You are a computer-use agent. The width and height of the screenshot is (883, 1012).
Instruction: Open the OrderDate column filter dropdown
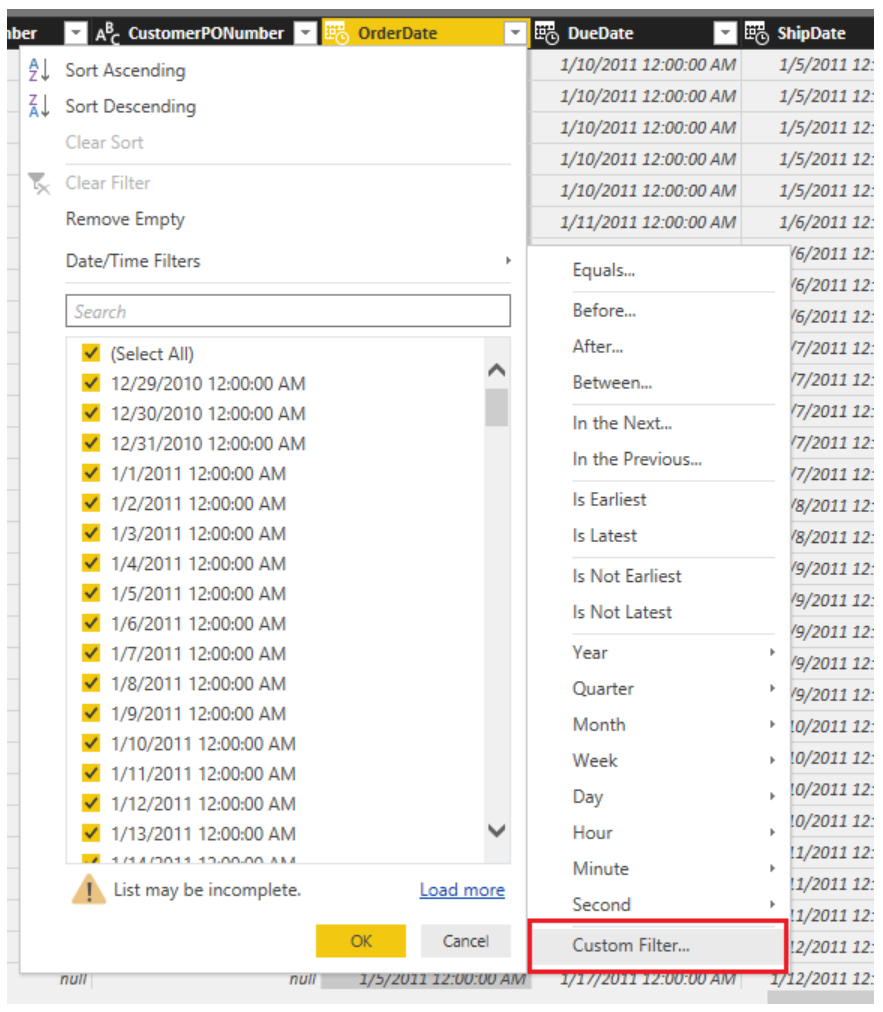(515, 32)
